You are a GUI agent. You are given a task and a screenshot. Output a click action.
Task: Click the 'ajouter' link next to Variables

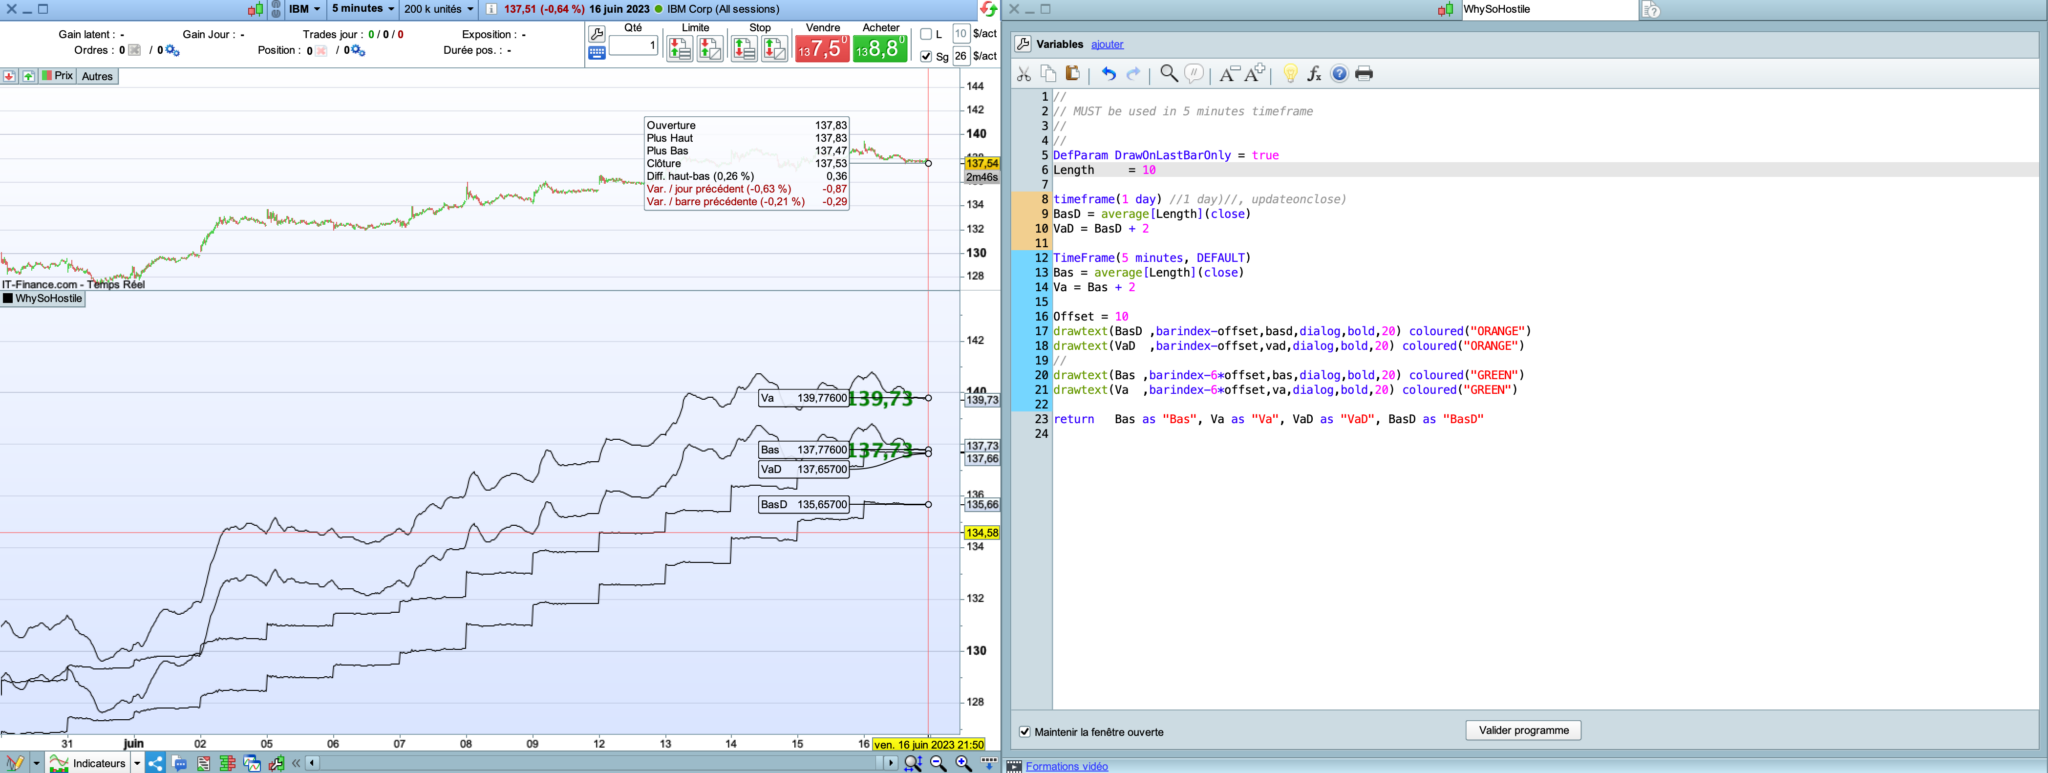tap(1107, 44)
